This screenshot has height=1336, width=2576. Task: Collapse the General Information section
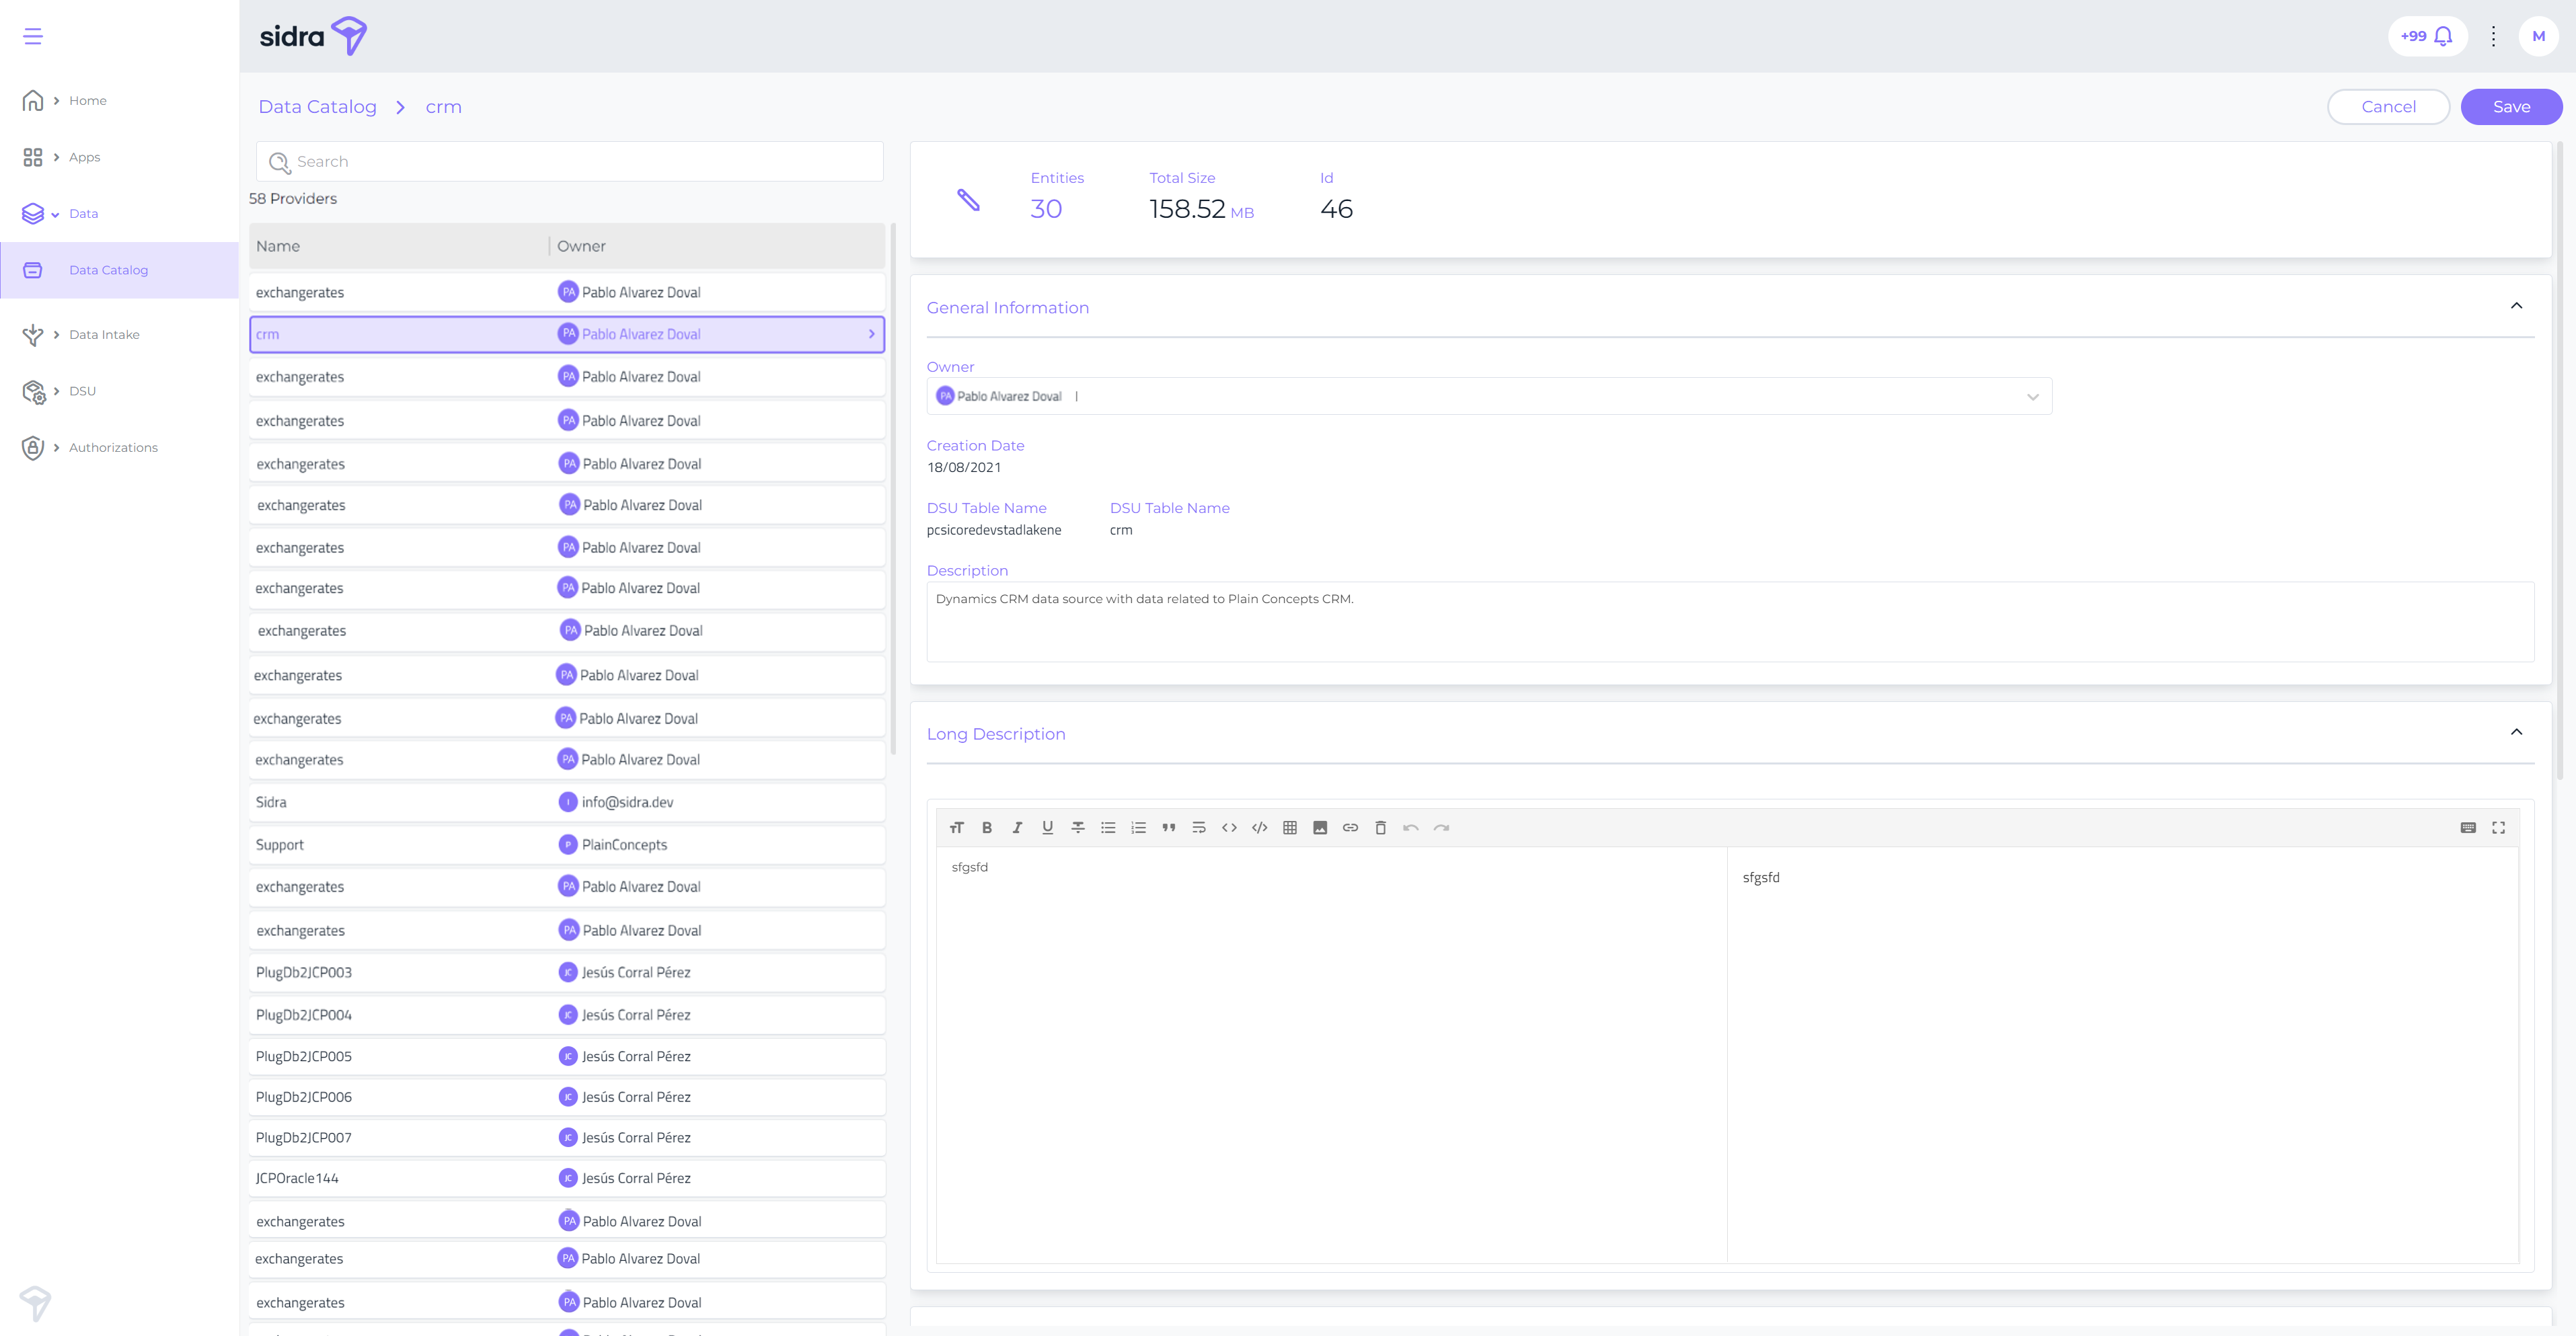[2516, 306]
